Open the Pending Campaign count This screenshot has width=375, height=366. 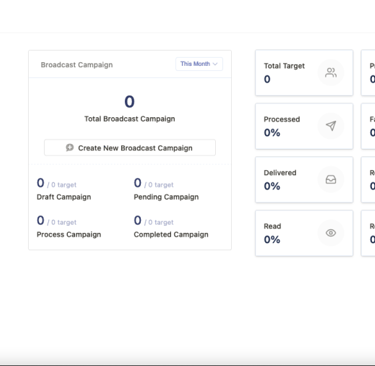click(137, 183)
